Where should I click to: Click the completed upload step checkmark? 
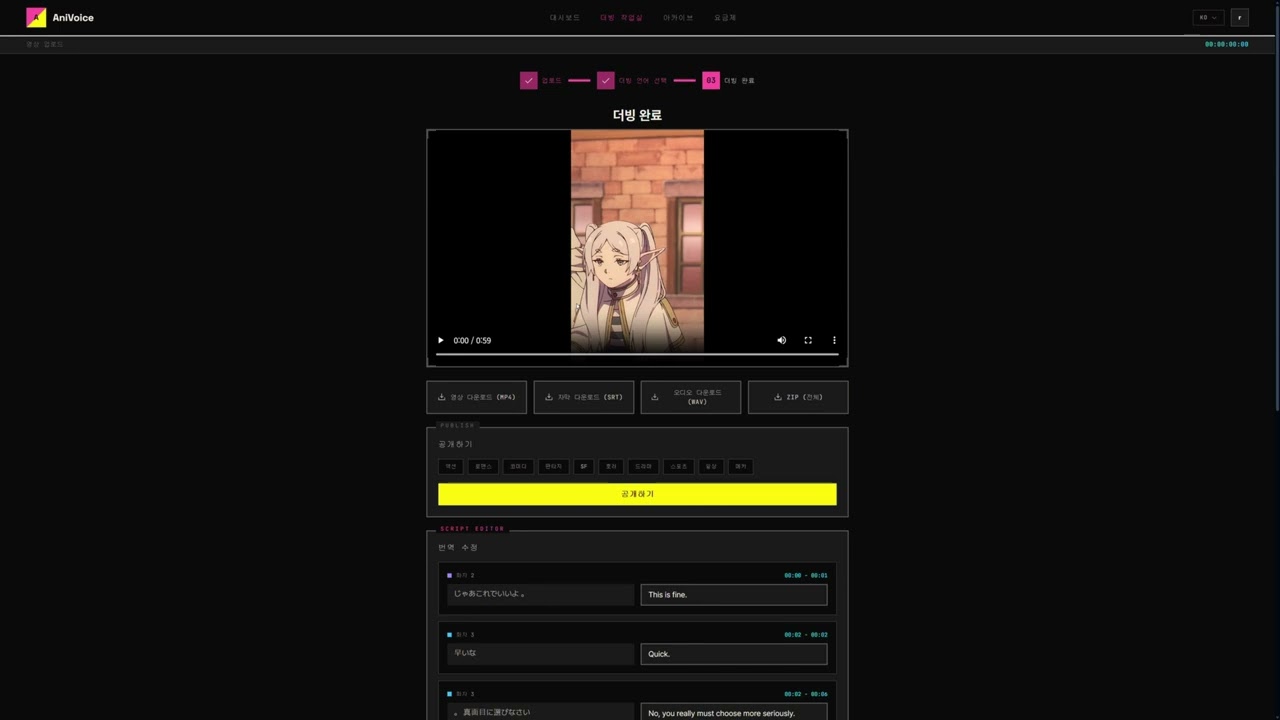point(529,80)
